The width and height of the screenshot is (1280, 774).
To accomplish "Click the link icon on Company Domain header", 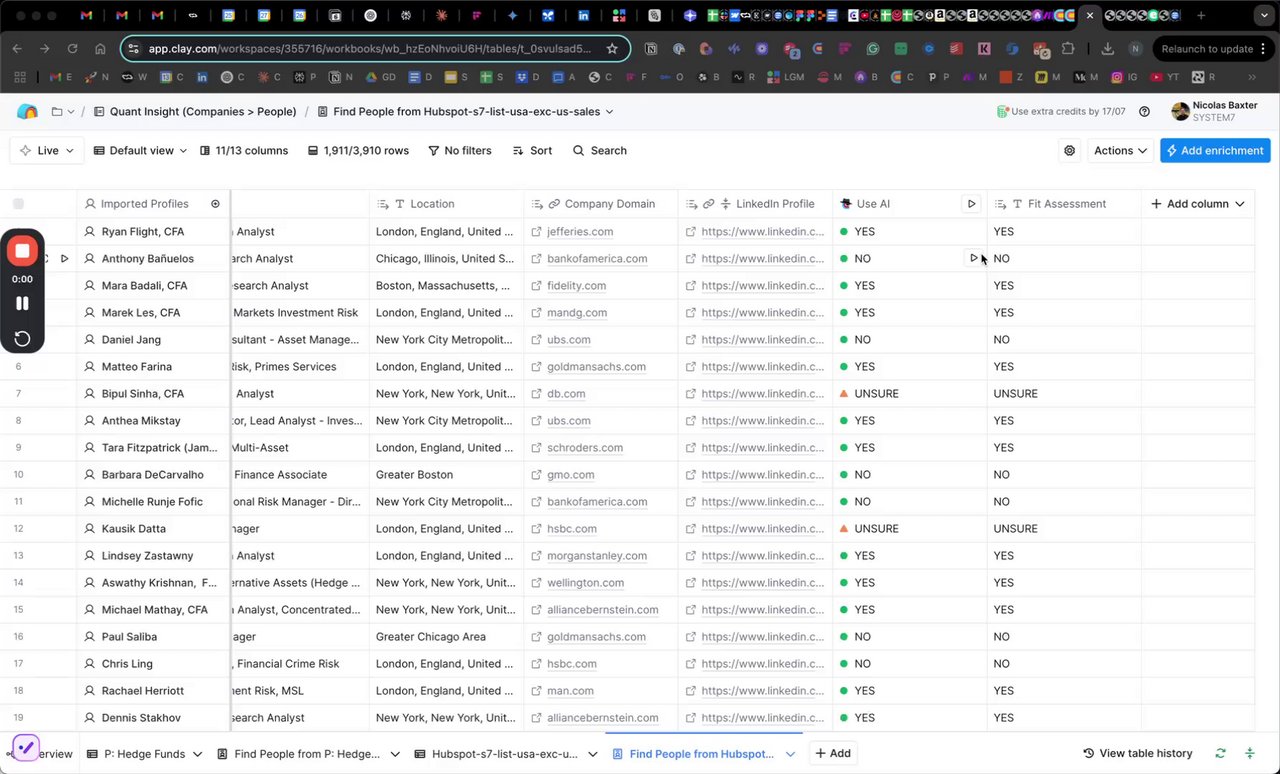I will point(553,204).
